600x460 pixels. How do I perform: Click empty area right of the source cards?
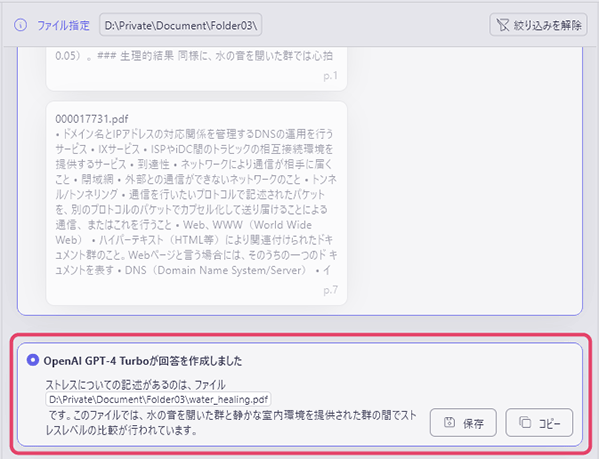click(463, 180)
